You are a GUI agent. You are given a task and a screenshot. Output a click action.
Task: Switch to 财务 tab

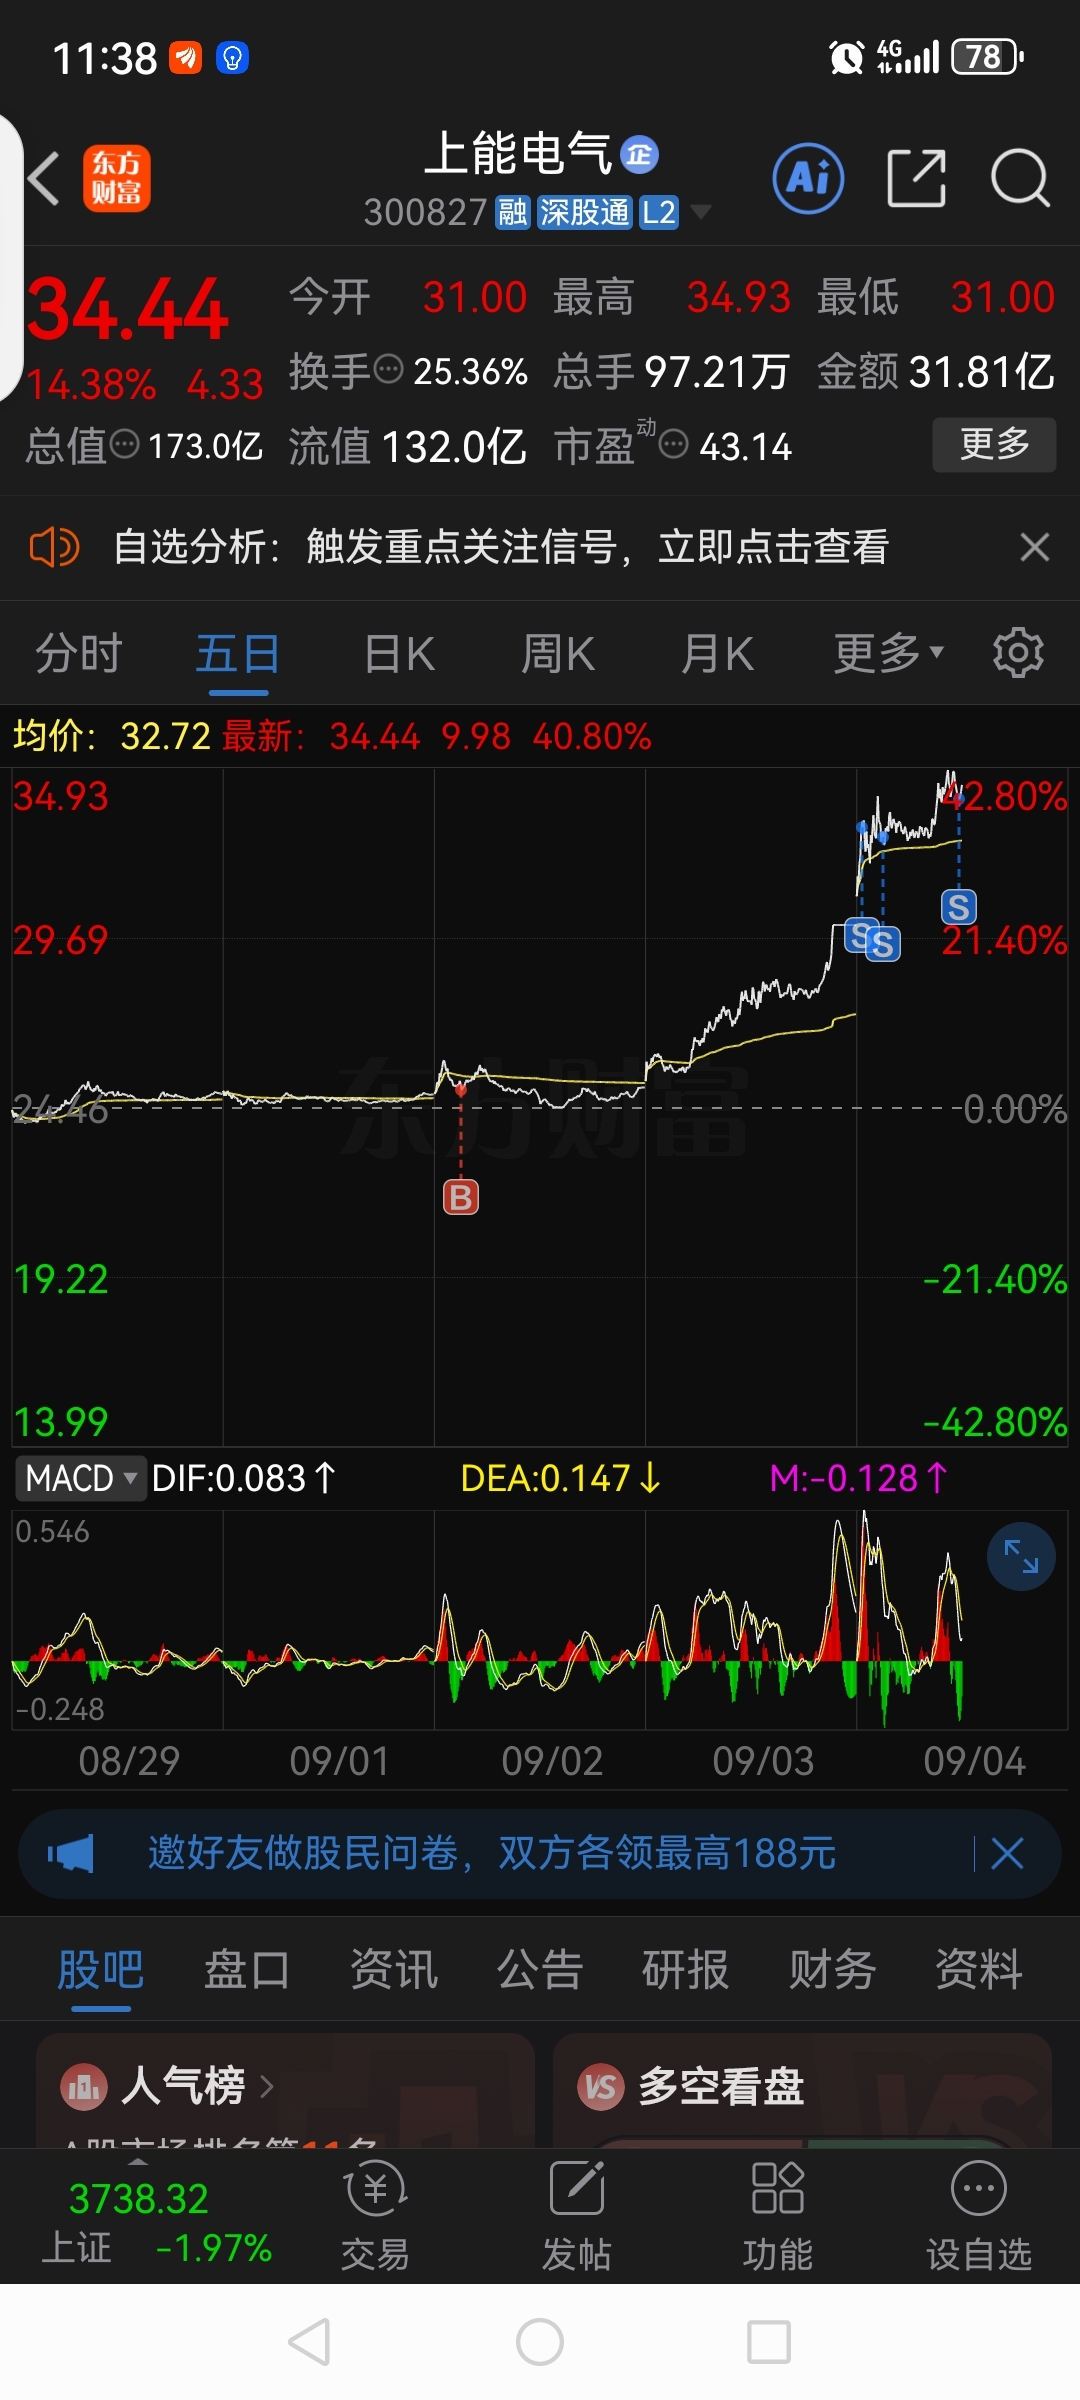(833, 1970)
